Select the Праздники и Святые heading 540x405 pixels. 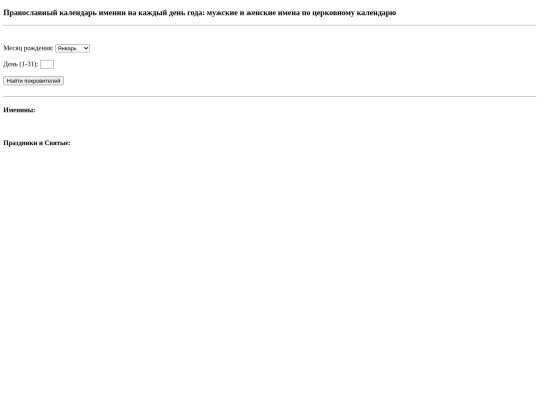pos(37,143)
